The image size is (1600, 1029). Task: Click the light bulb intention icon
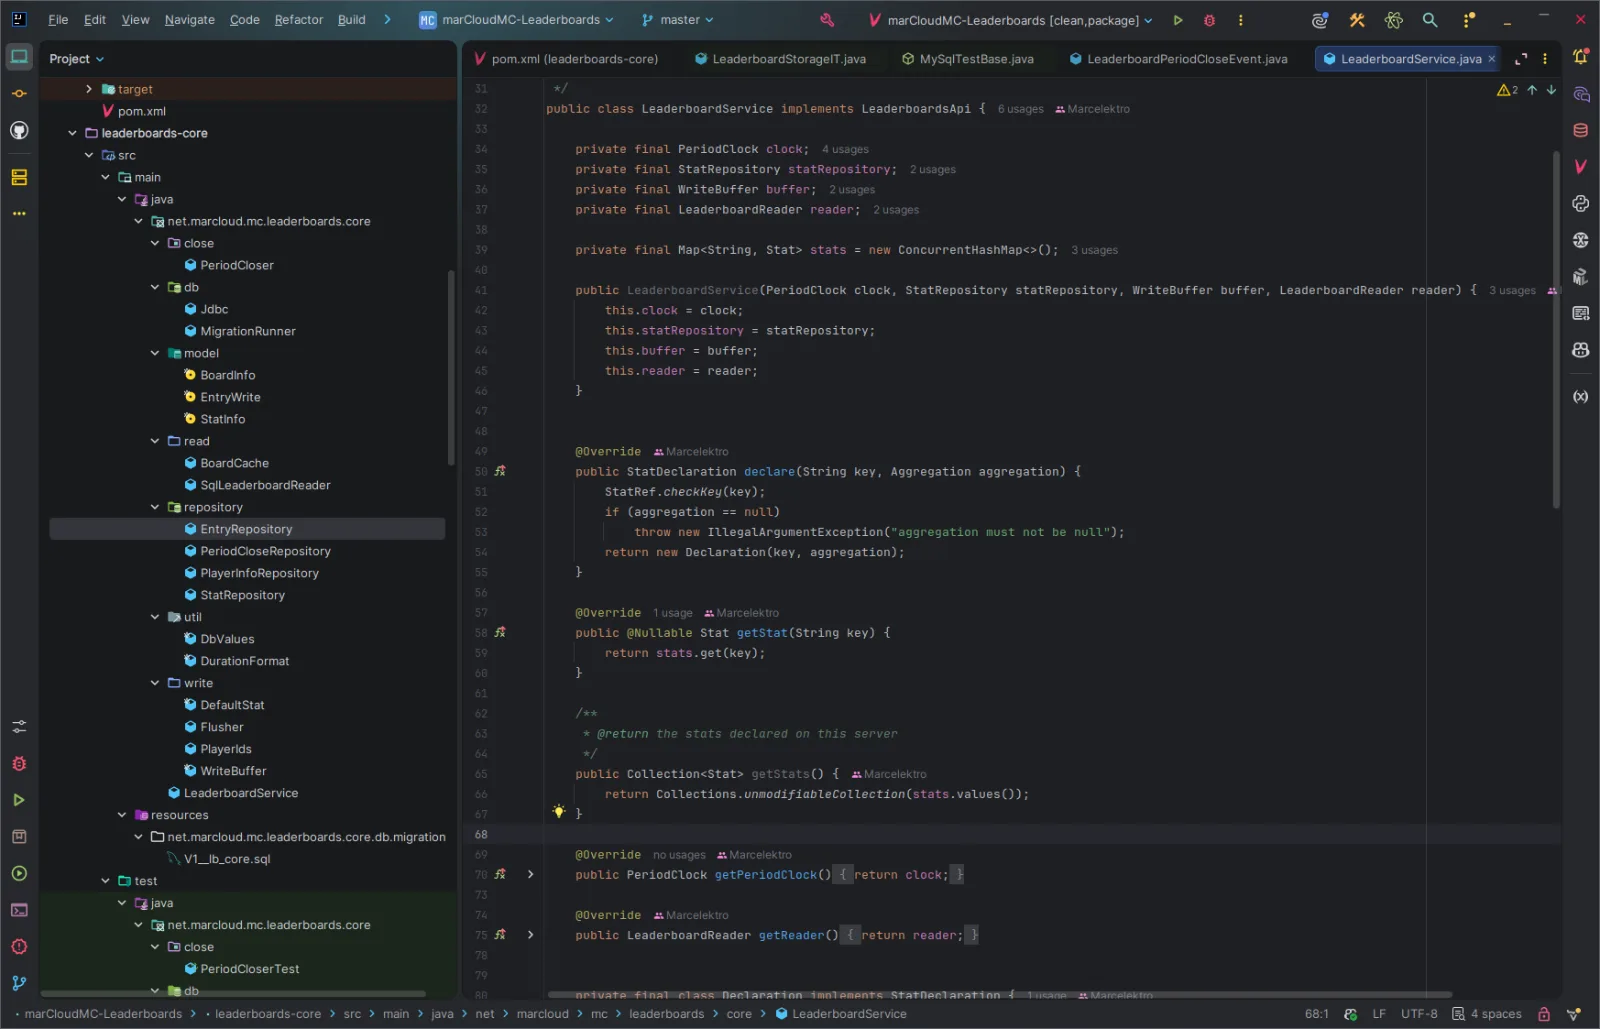click(x=559, y=812)
